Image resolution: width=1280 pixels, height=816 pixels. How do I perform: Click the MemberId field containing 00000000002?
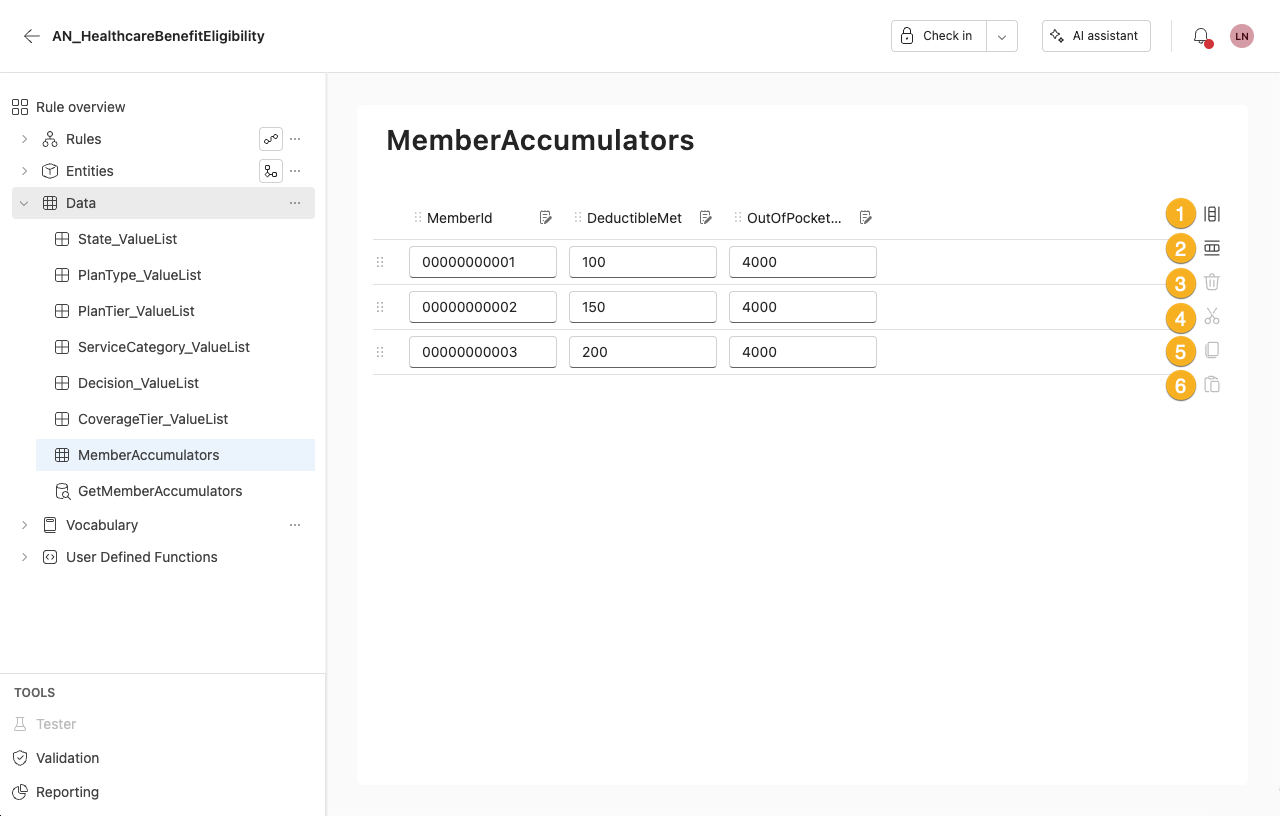pos(483,307)
